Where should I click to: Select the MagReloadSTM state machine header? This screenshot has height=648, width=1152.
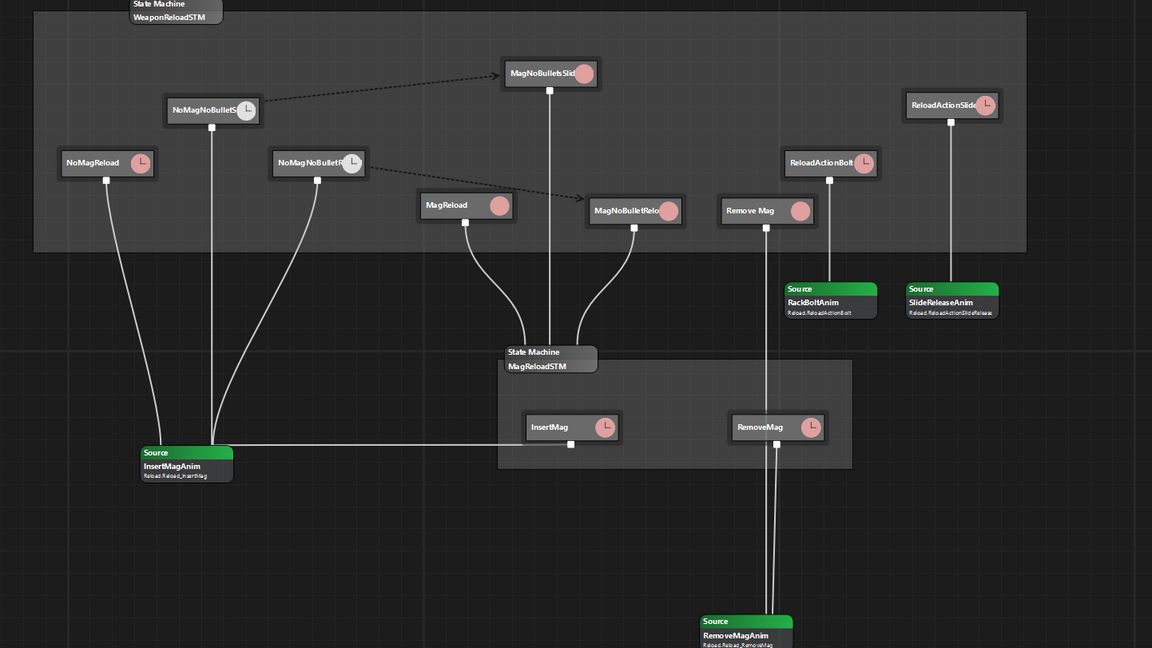(551, 359)
